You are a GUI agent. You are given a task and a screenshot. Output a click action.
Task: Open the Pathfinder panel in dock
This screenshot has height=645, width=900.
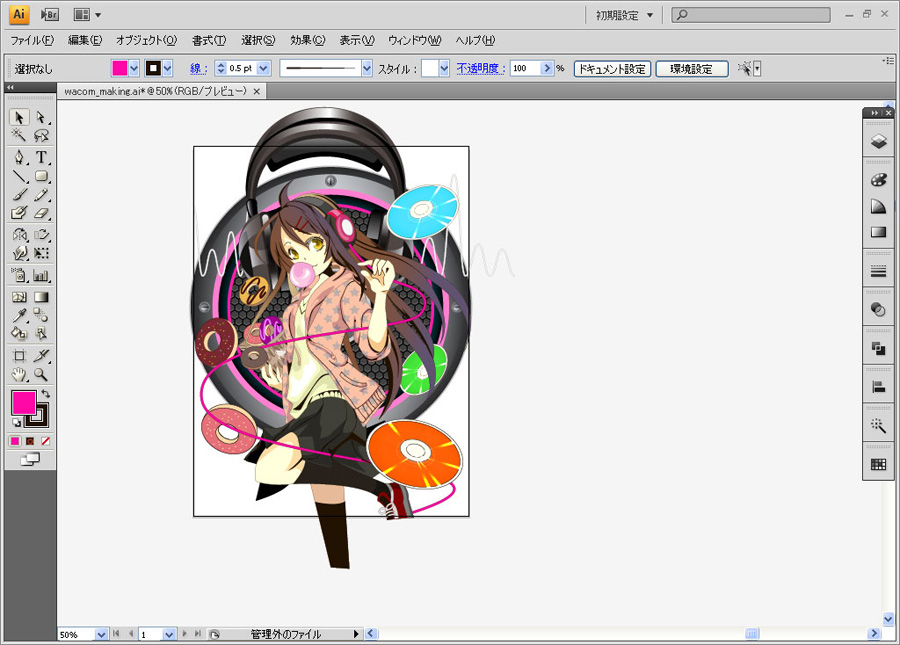click(x=878, y=348)
